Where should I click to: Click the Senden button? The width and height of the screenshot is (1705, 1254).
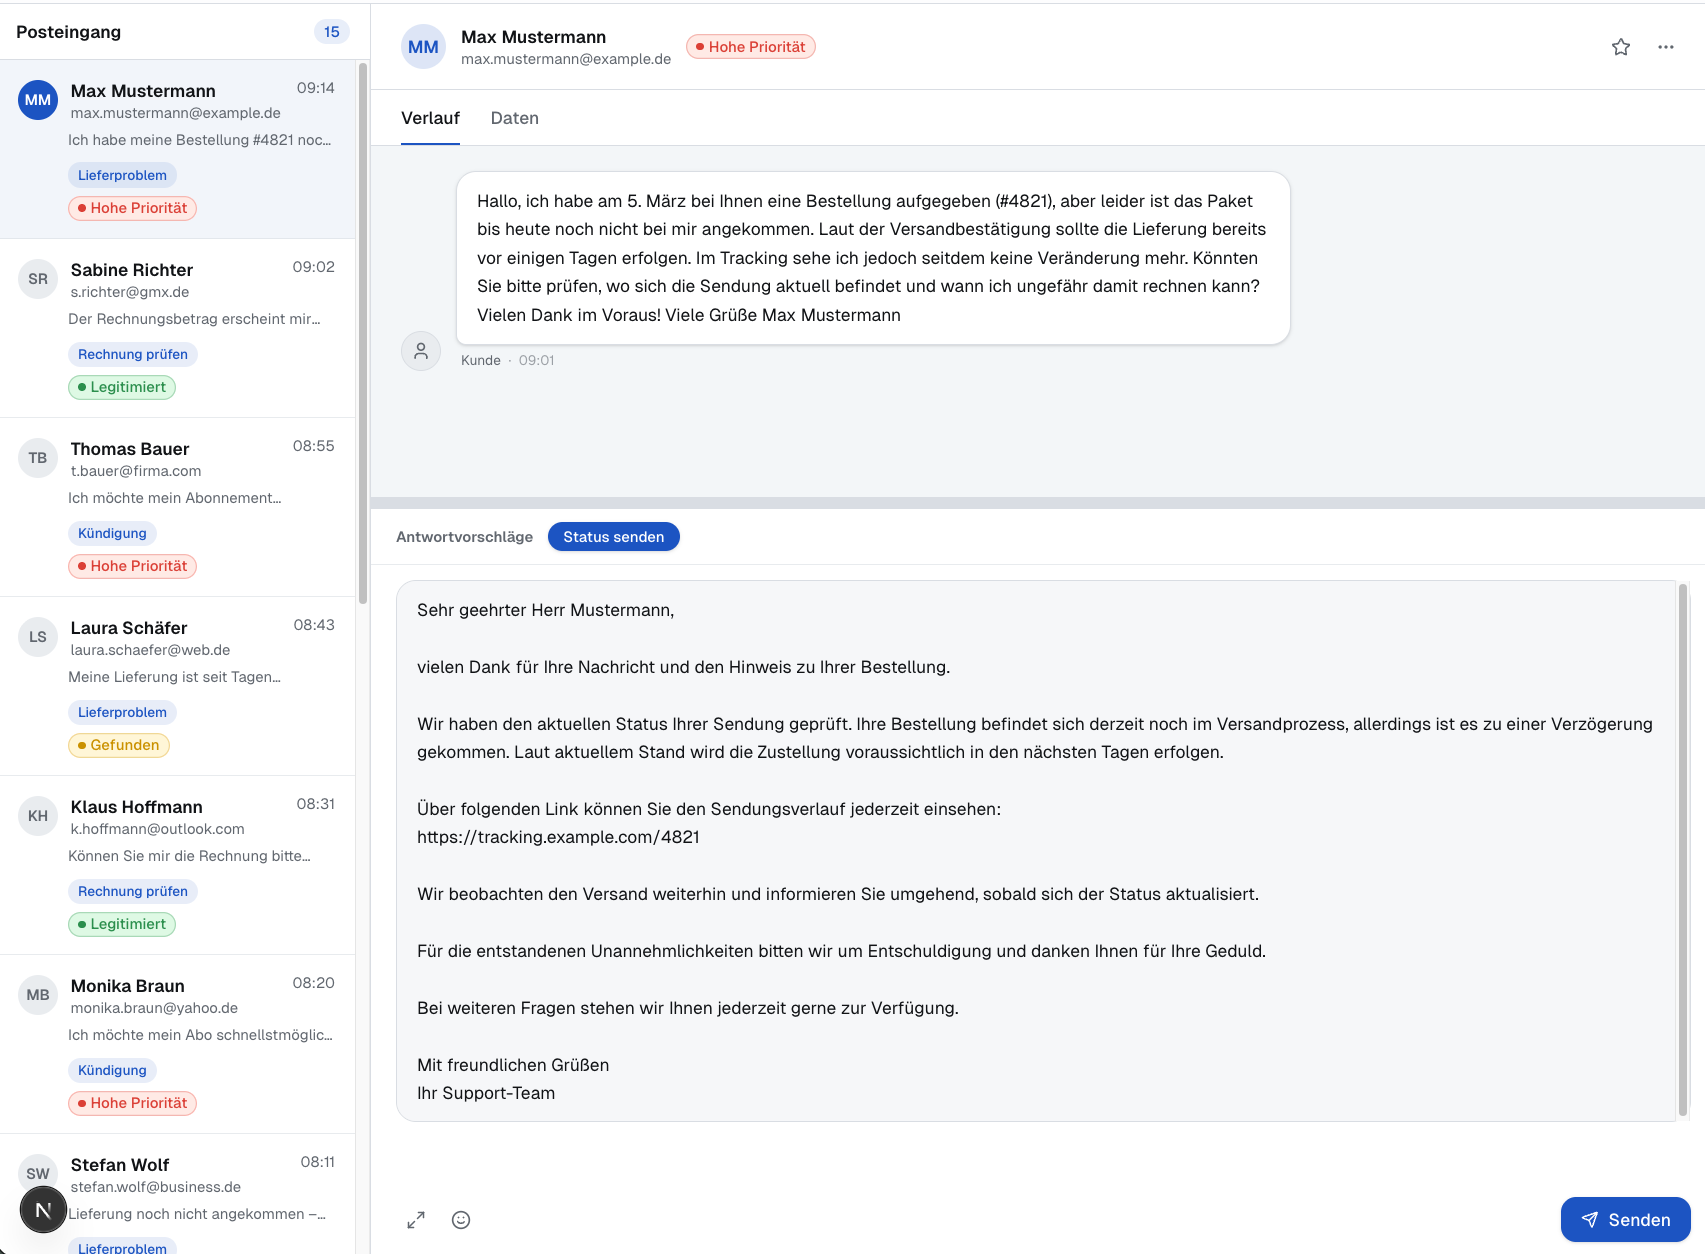point(1626,1220)
